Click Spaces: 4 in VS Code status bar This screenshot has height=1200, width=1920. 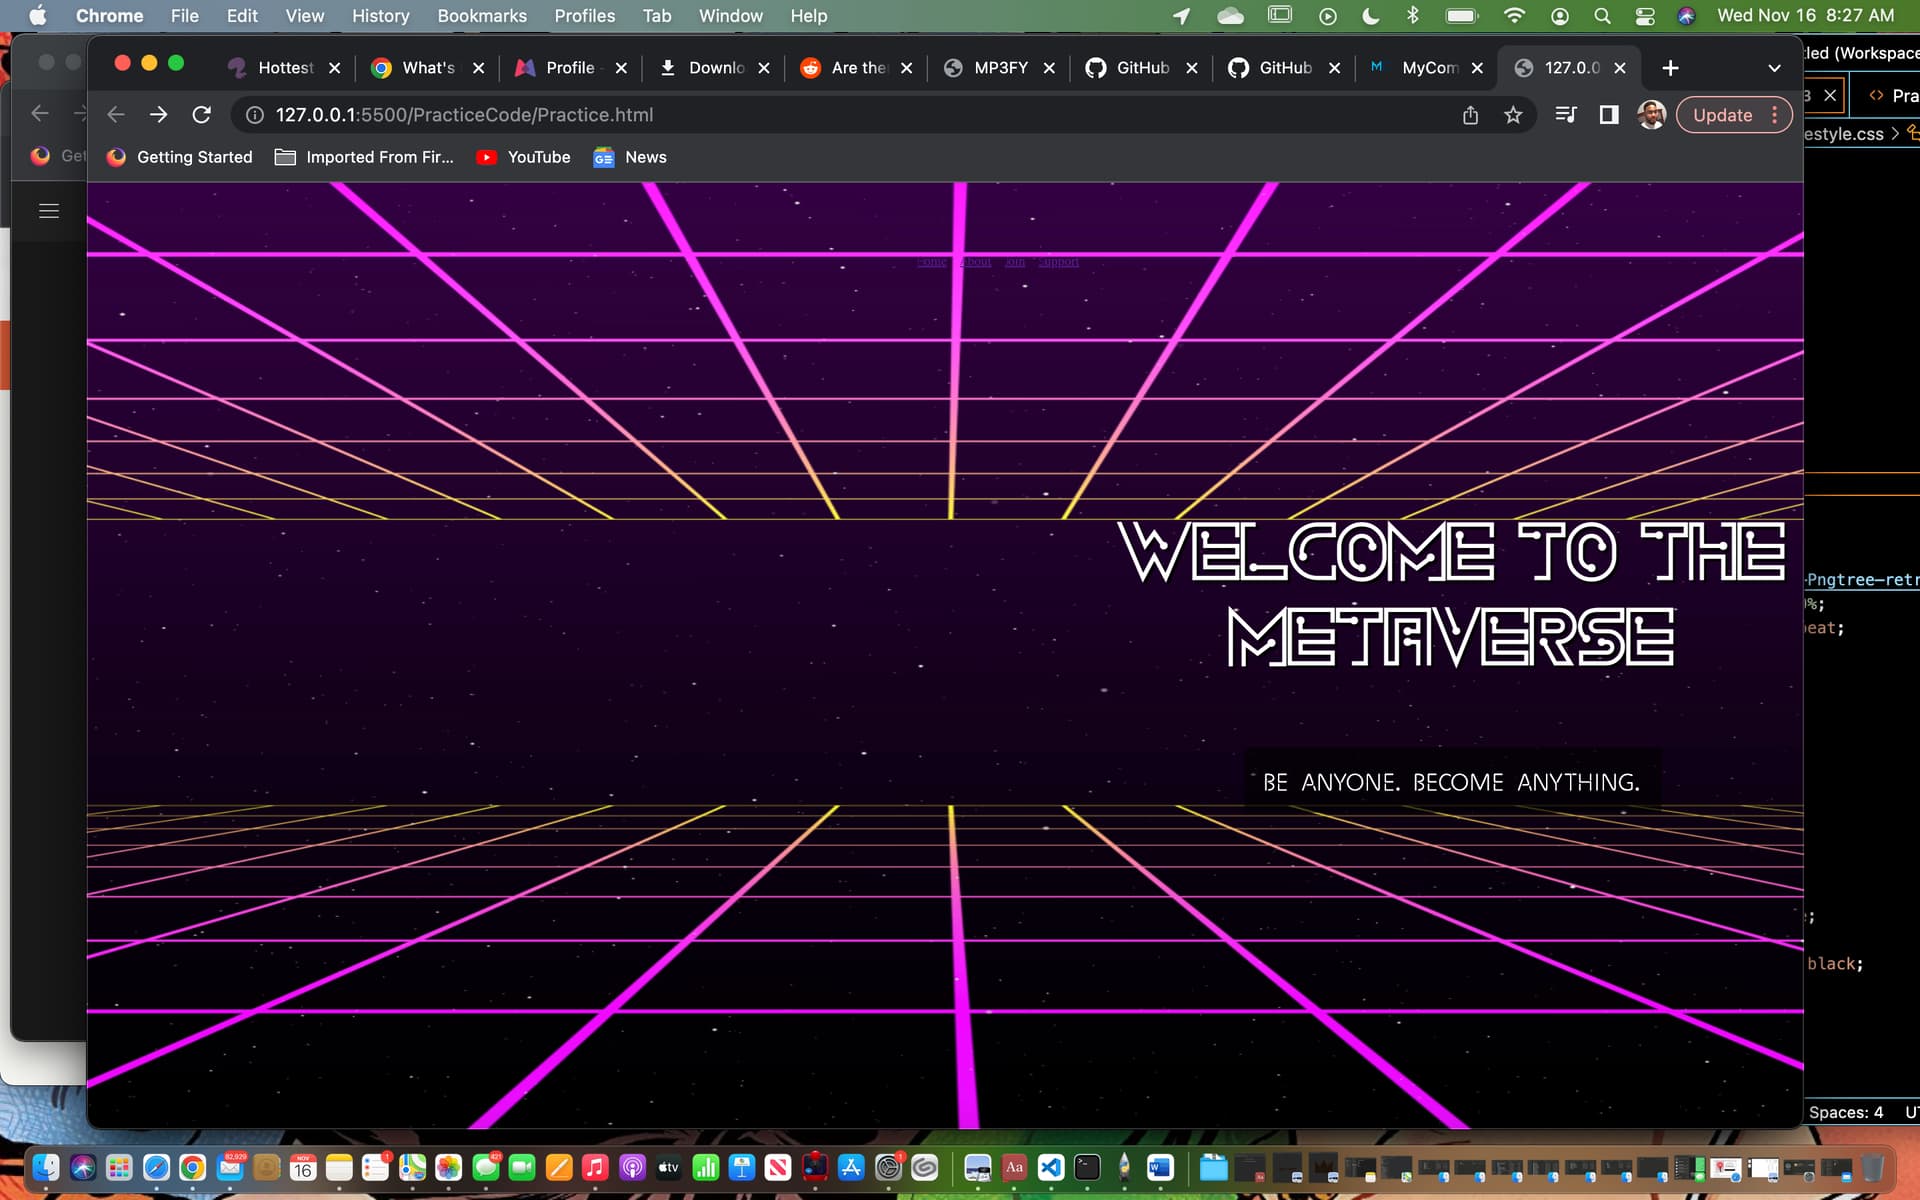click(1845, 1112)
